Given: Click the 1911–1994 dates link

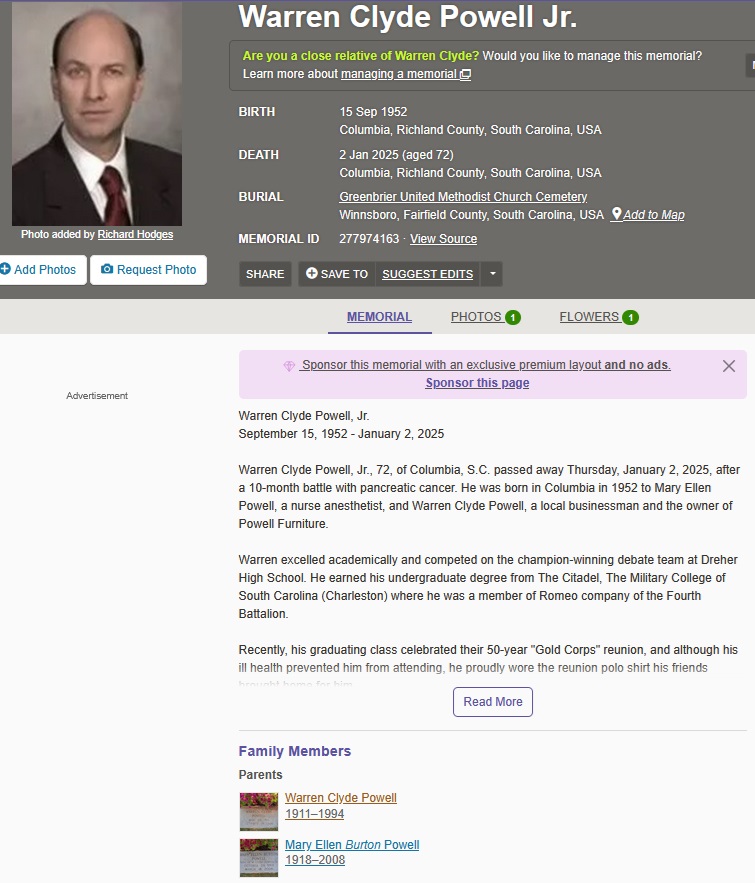Looking at the screenshot, I should click(x=314, y=814).
